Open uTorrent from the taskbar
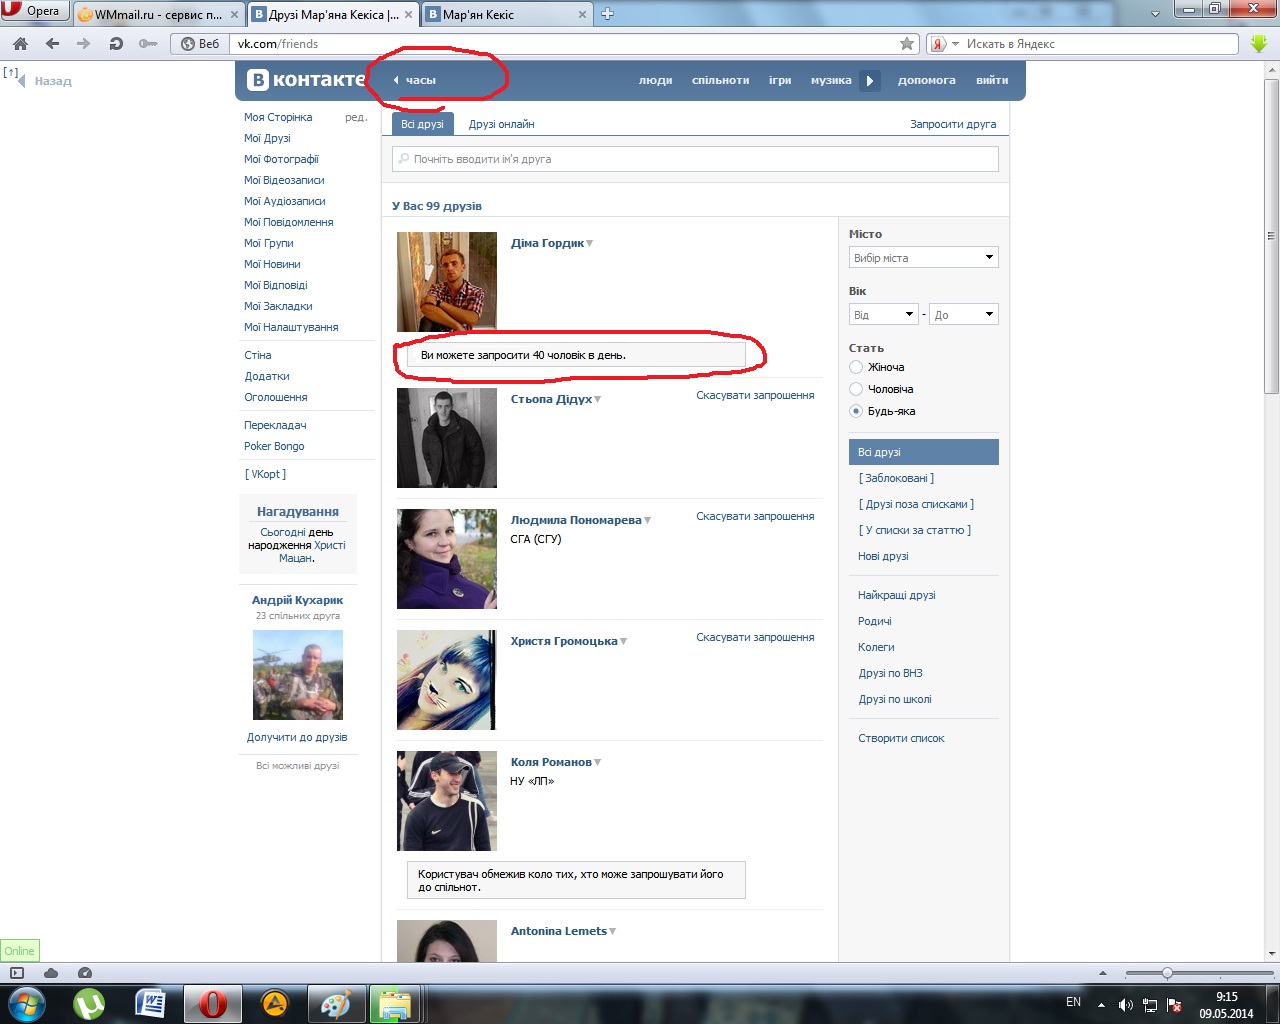1280x1024 pixels. pos(89,1003)
